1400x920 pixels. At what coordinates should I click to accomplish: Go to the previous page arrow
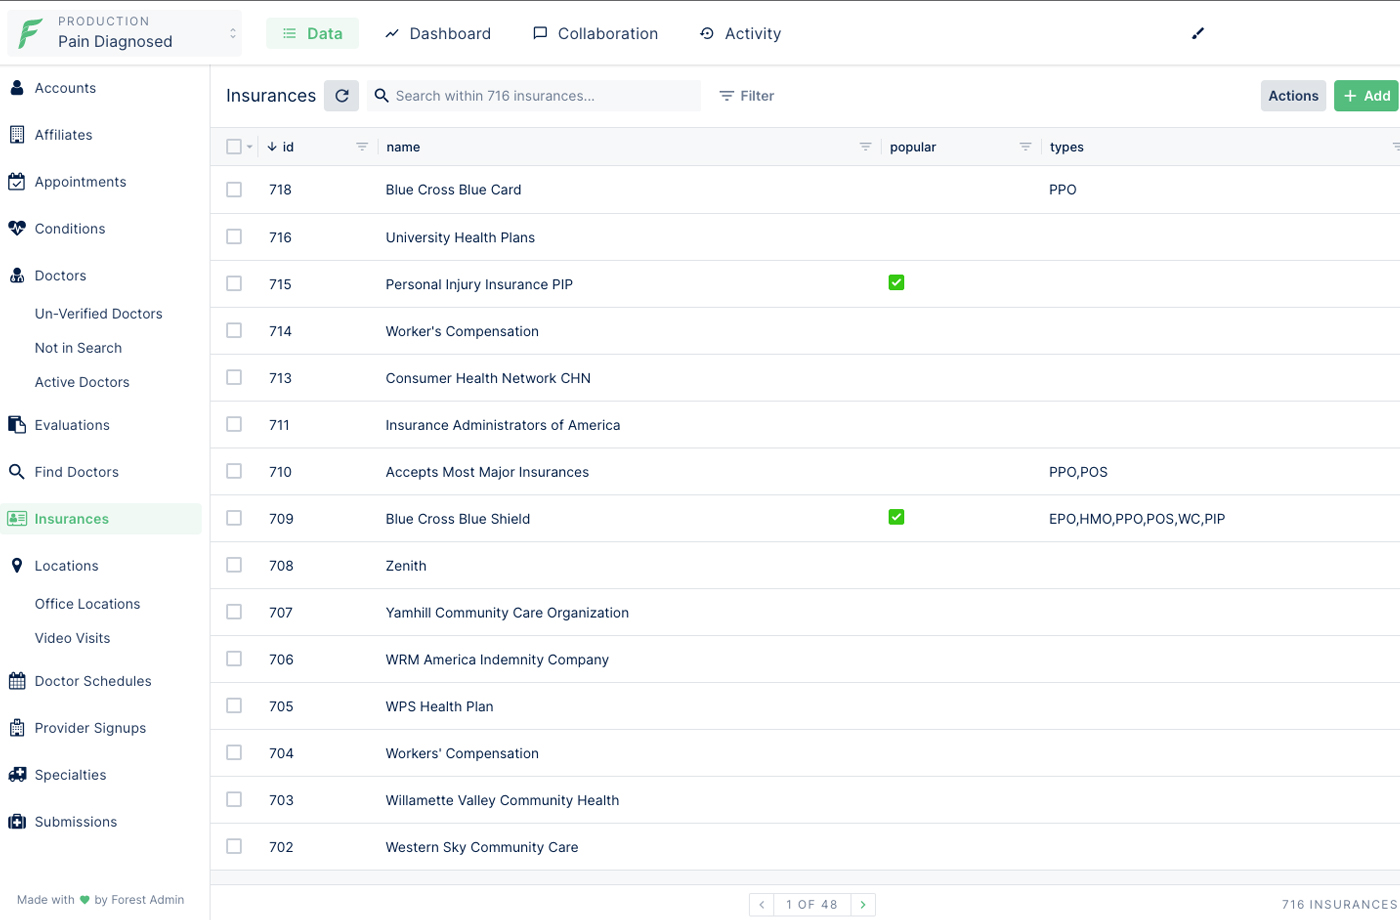click(x=762, y=905)
